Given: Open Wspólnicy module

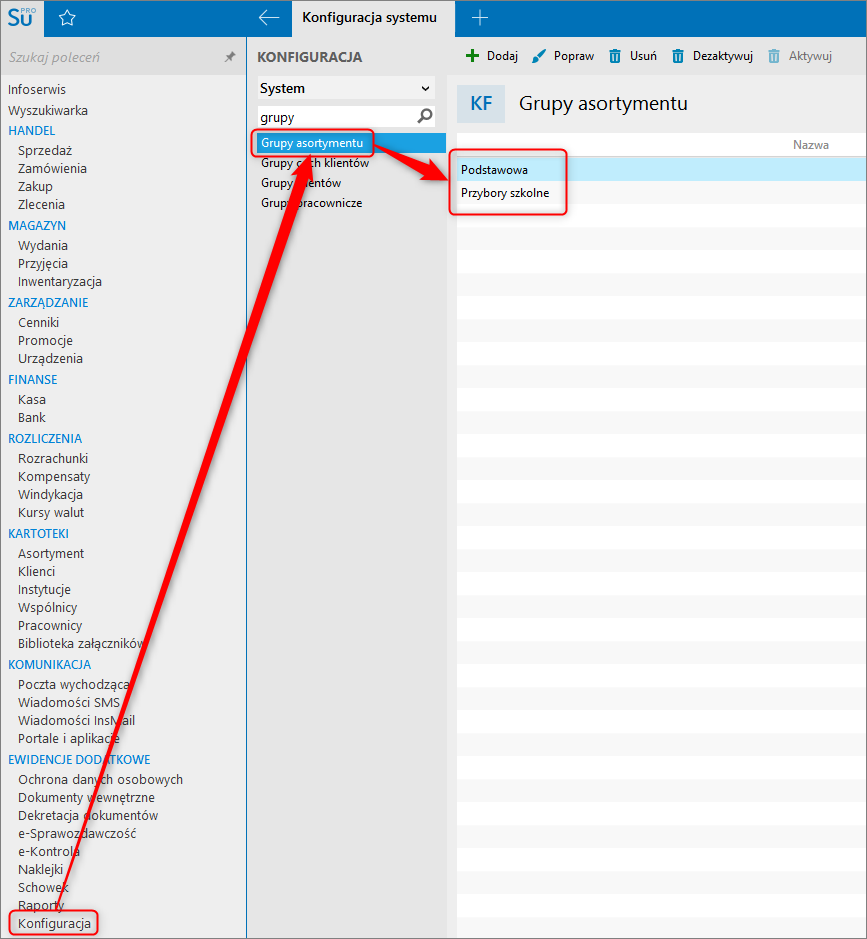Looking at the screenshot, I should tap(47, 607).
